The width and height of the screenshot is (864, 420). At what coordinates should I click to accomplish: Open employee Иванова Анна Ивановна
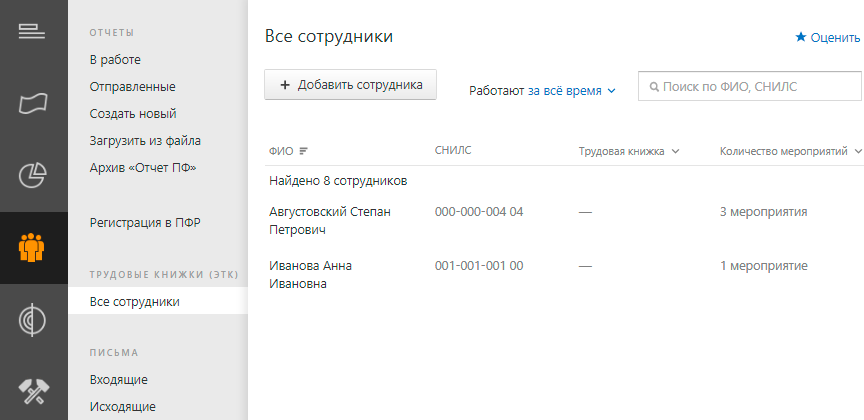[310, 274]
